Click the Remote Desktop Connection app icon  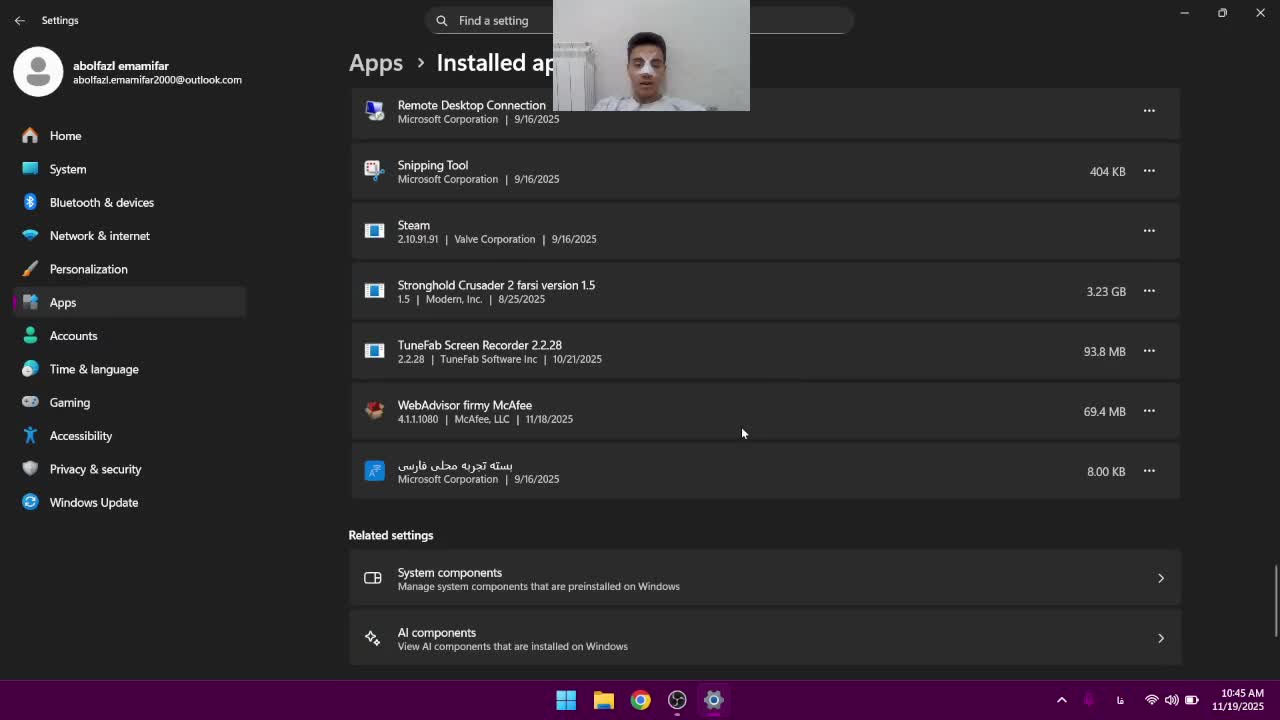(374, 111)
